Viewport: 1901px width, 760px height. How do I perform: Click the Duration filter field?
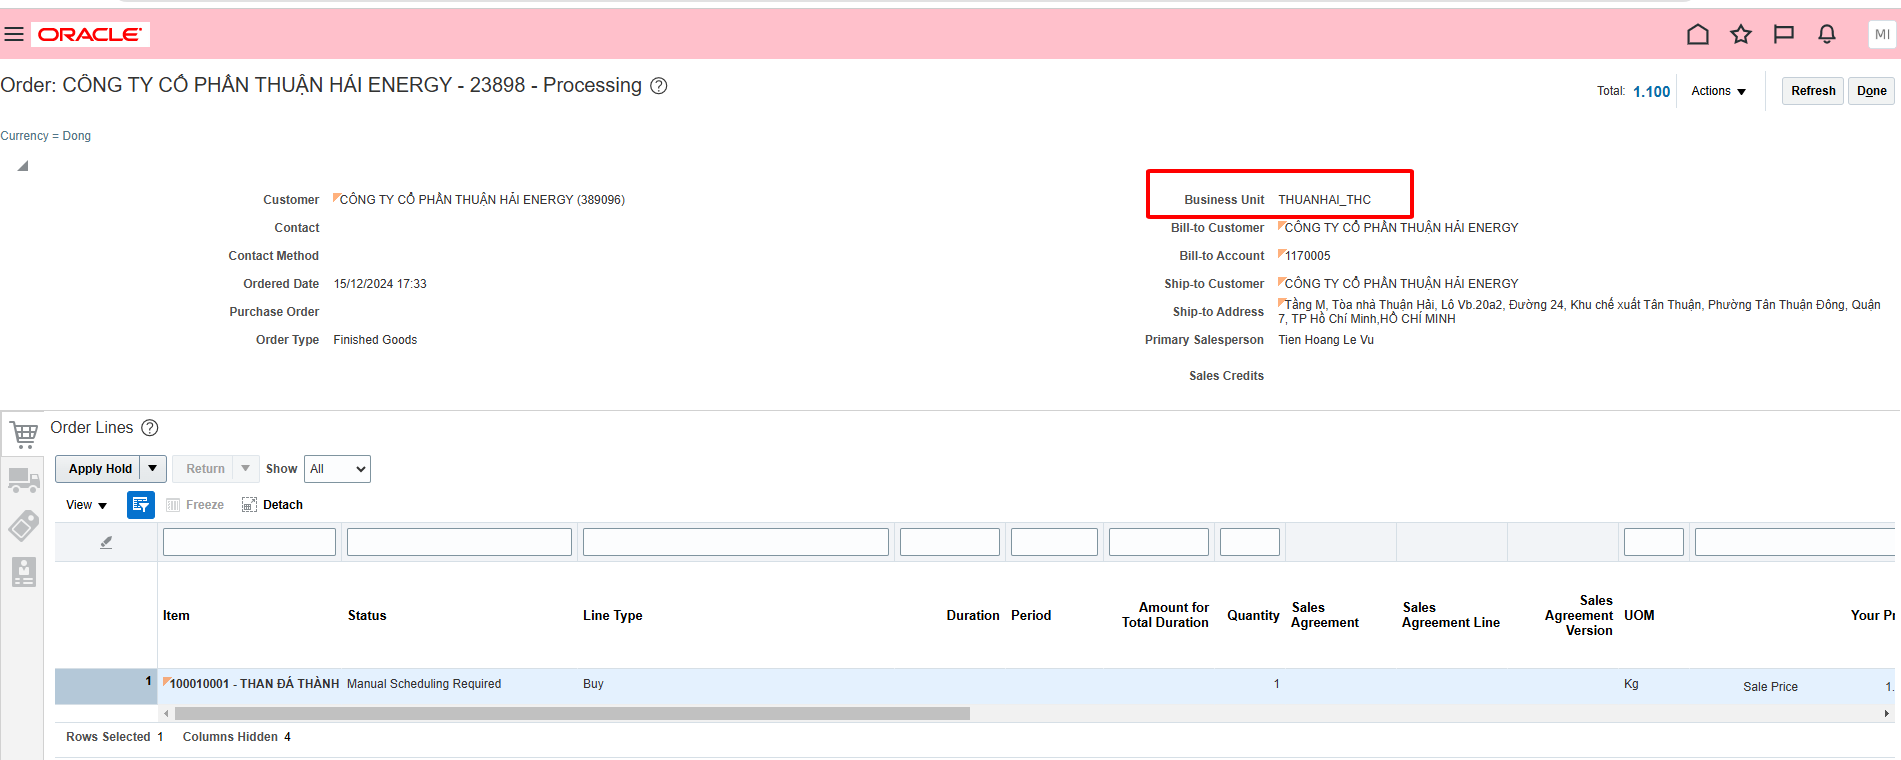pyautogui.click(x=950, y=542)
